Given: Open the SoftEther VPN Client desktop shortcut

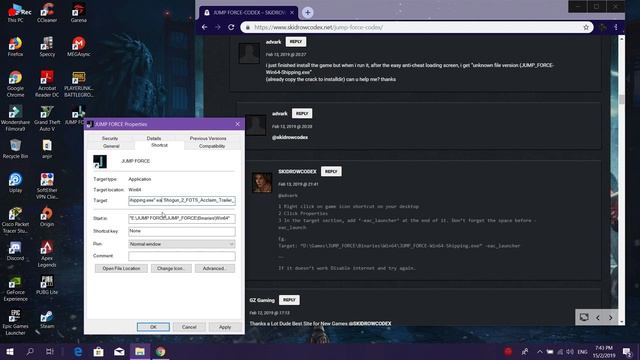Looking at the screenshot, I should 47,186.
